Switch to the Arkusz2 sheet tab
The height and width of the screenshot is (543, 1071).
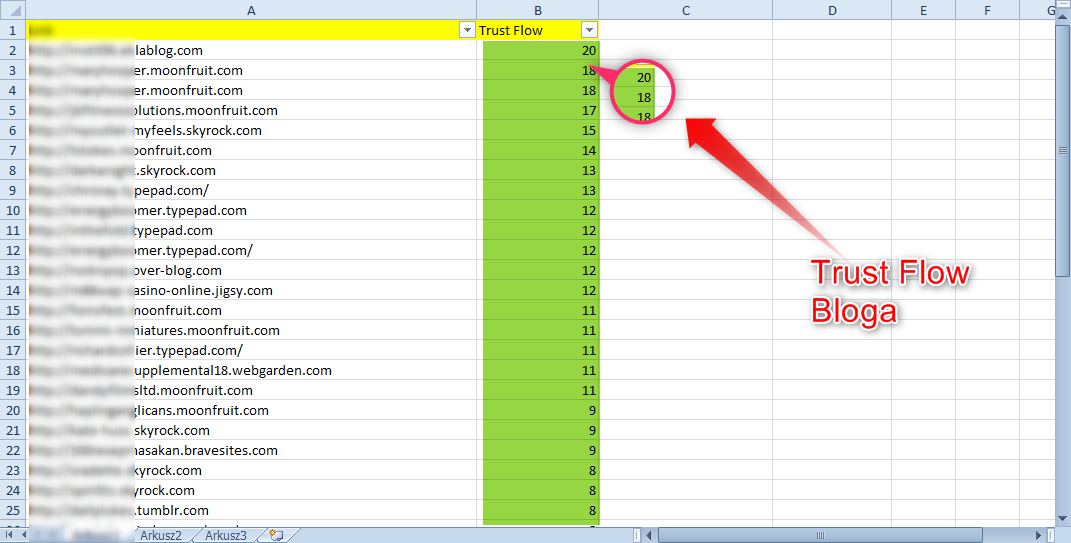tap(161, 535)
